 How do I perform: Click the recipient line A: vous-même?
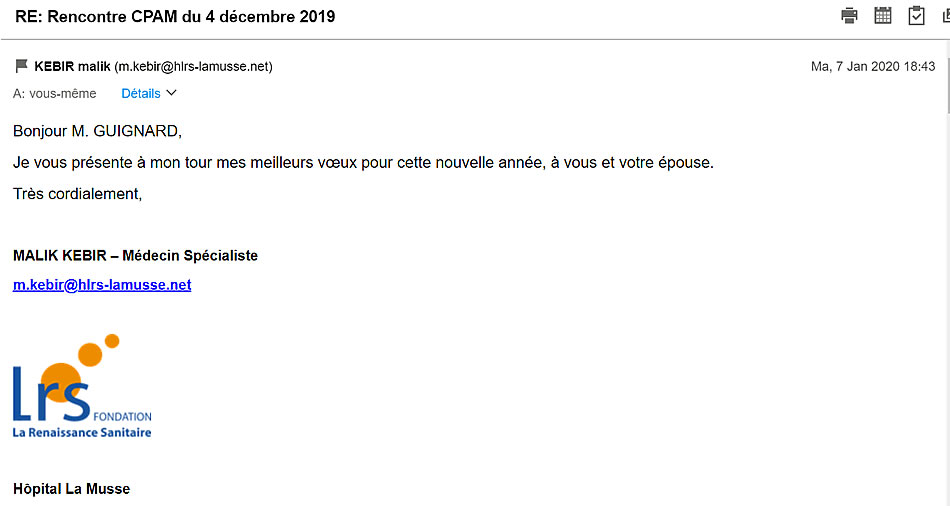tap(55, 94)
